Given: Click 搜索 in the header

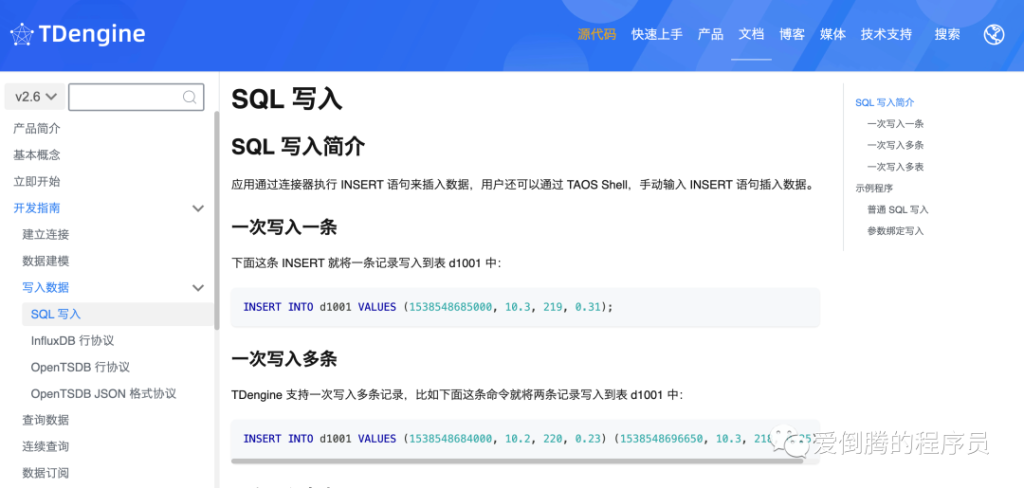Looking at the screenshot, I should [x=947, y=35].
